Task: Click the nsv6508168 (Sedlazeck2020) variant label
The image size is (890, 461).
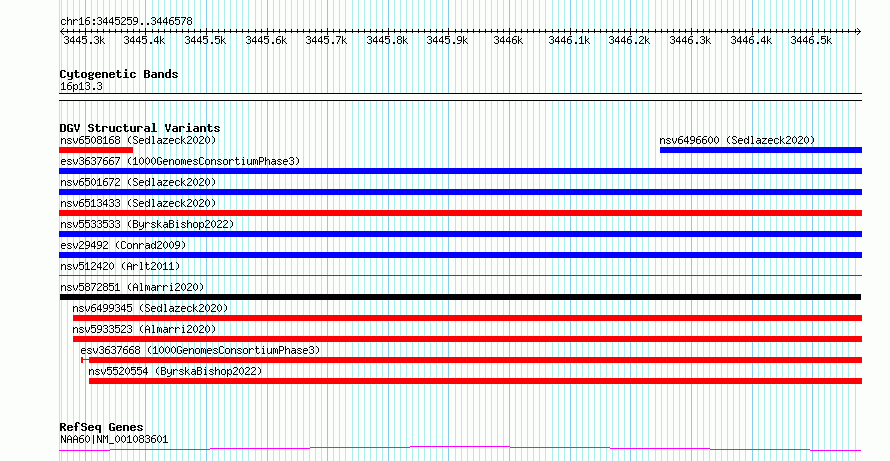Action: pos(138,140)
